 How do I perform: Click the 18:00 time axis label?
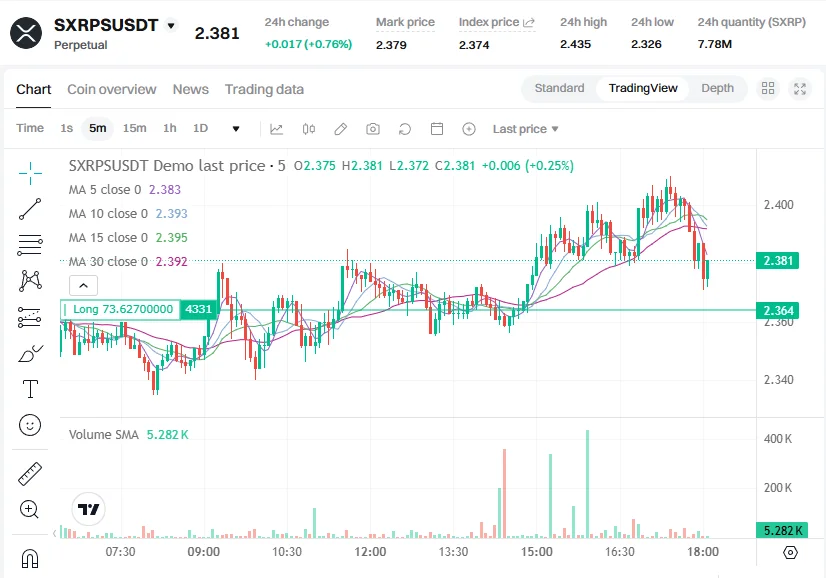tap(703, 552)
